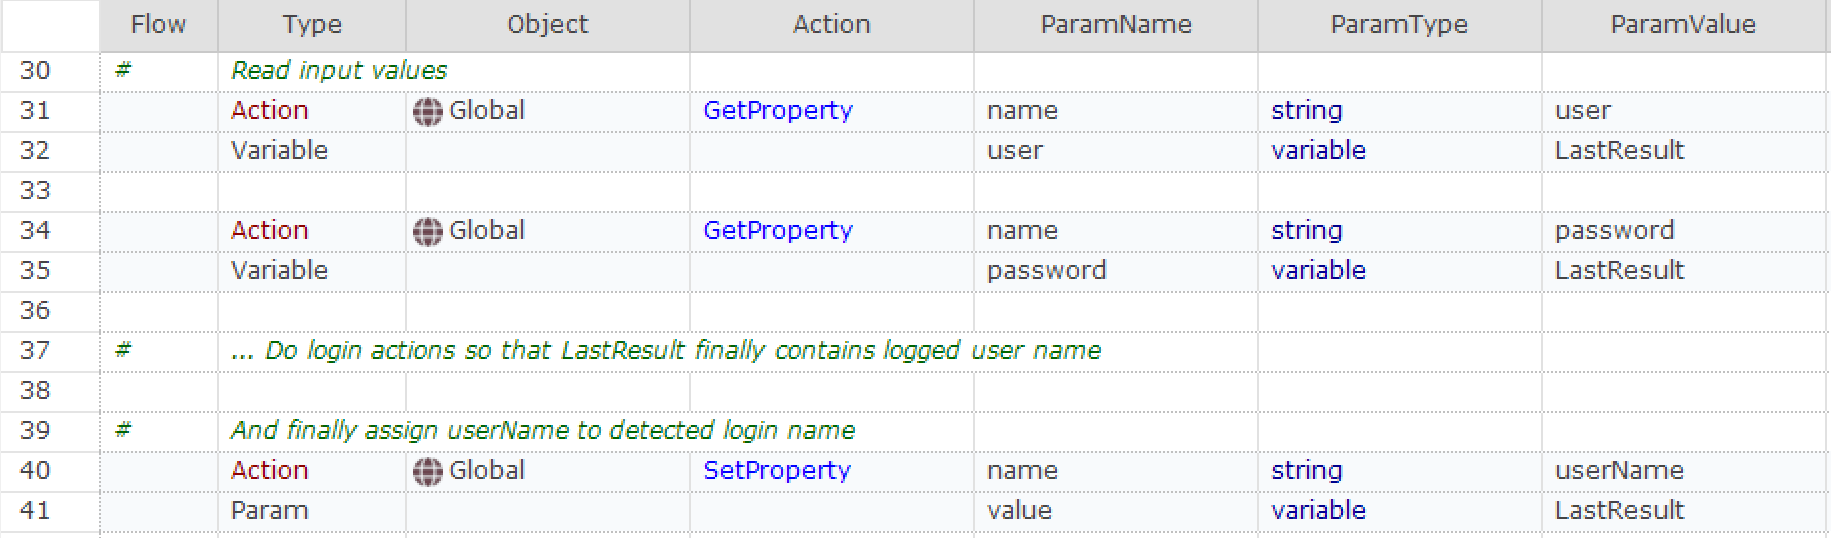Click the Global globe icon in row 31
Viewport: 1831px width, 538px height.
pyautogui.click(x=427, y=111)
